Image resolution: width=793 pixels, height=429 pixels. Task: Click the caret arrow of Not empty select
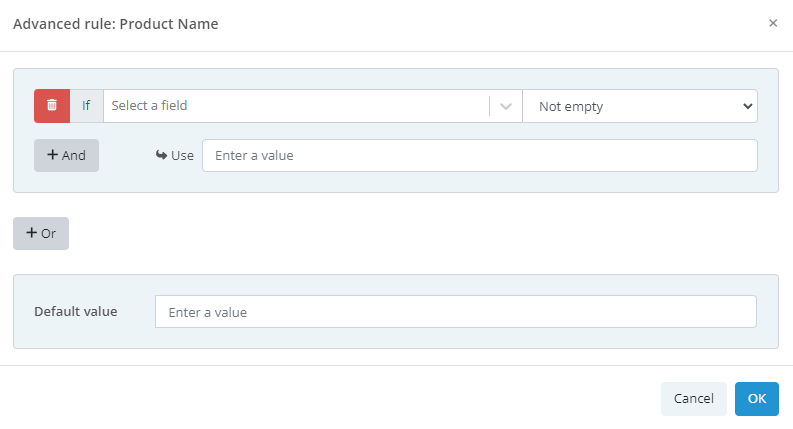pos(748,106)
